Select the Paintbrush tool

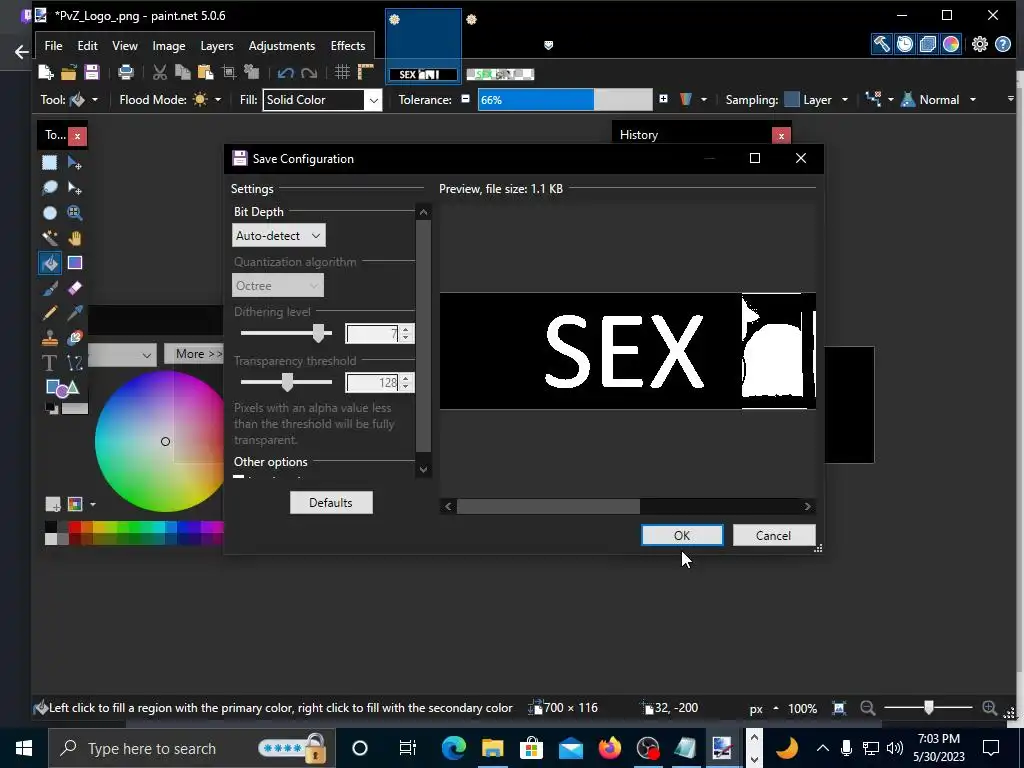coord(50,288)
